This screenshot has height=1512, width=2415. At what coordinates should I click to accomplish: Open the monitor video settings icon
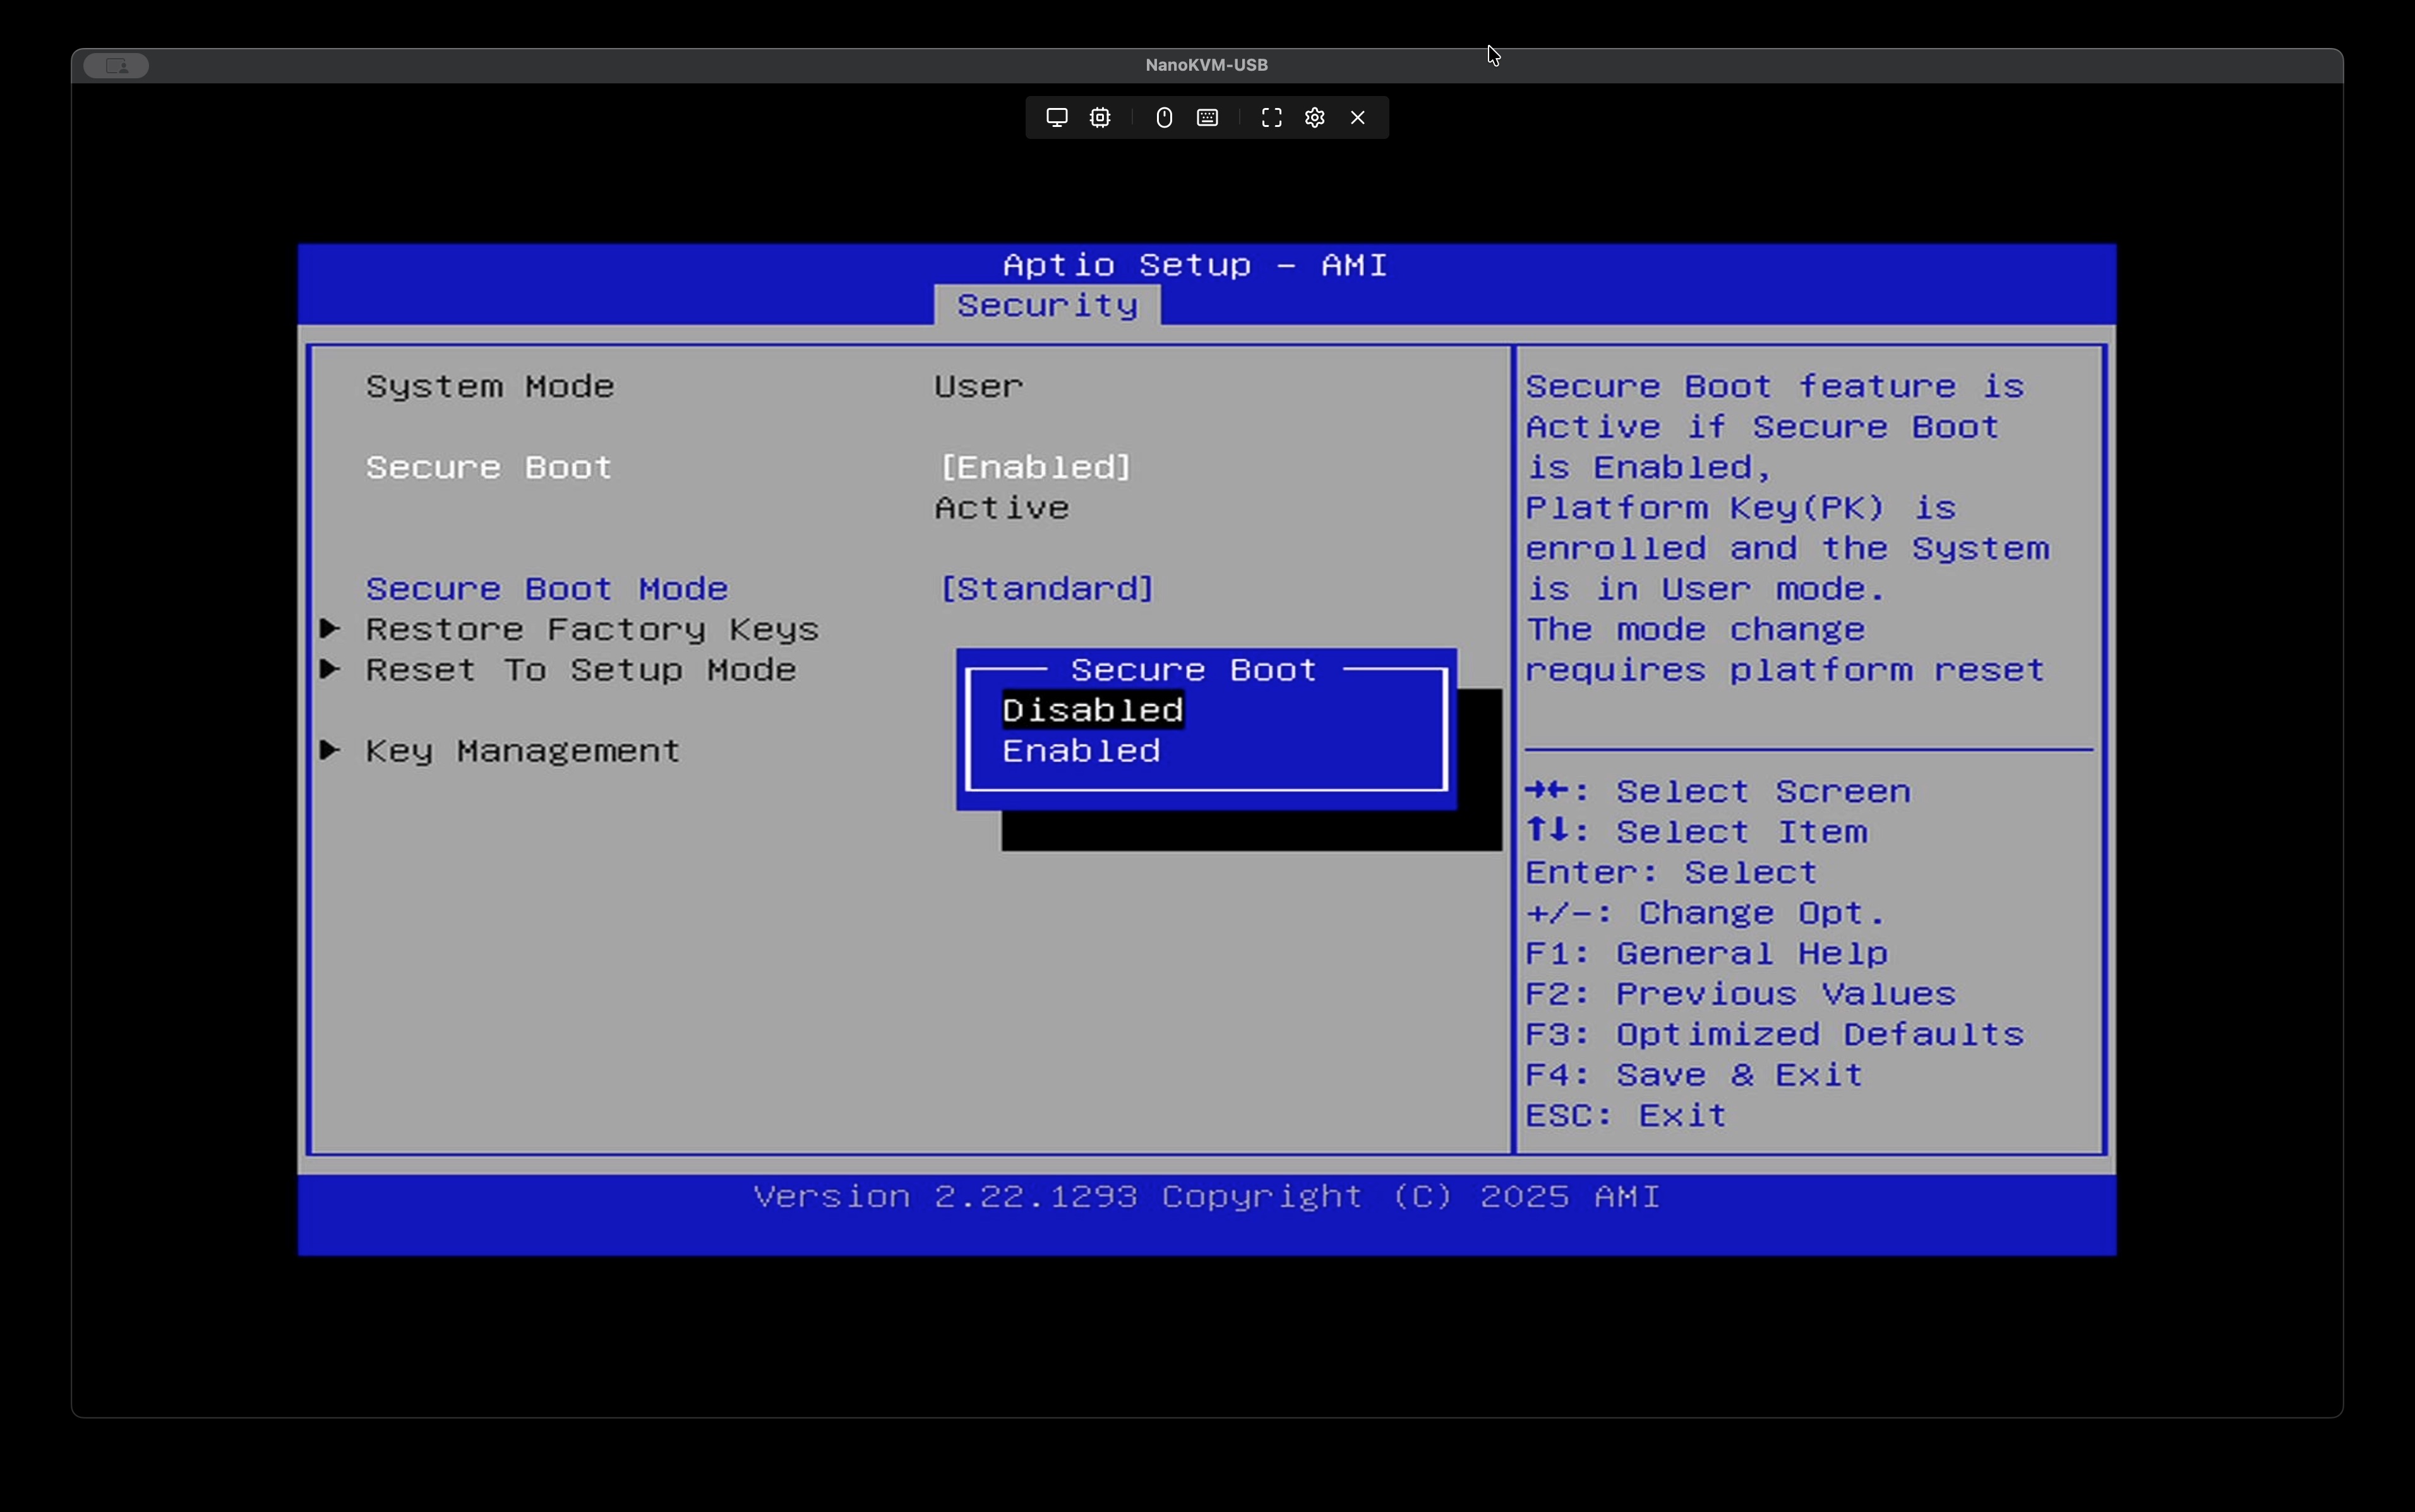[1056, 118]
